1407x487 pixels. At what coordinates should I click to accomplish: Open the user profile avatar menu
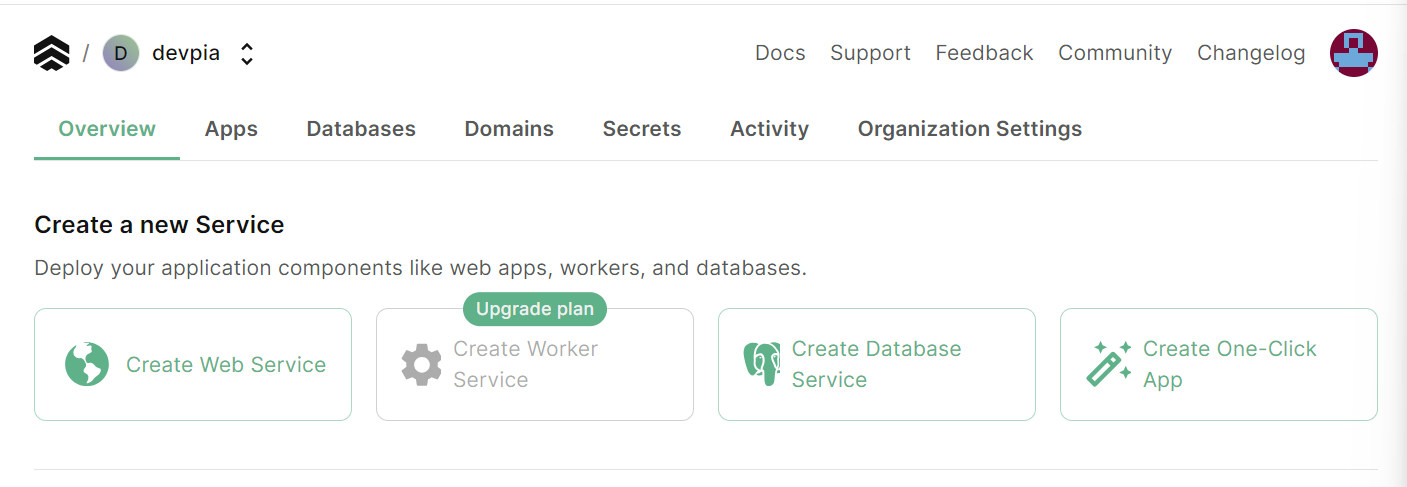(1353, 53)
